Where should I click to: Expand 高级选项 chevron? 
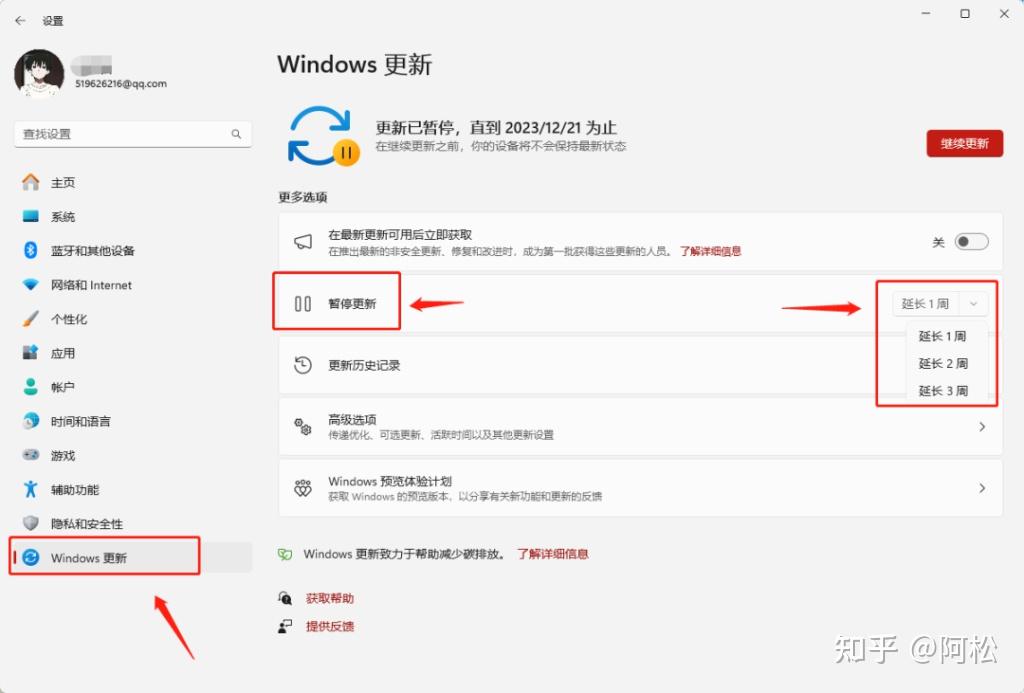982,427
